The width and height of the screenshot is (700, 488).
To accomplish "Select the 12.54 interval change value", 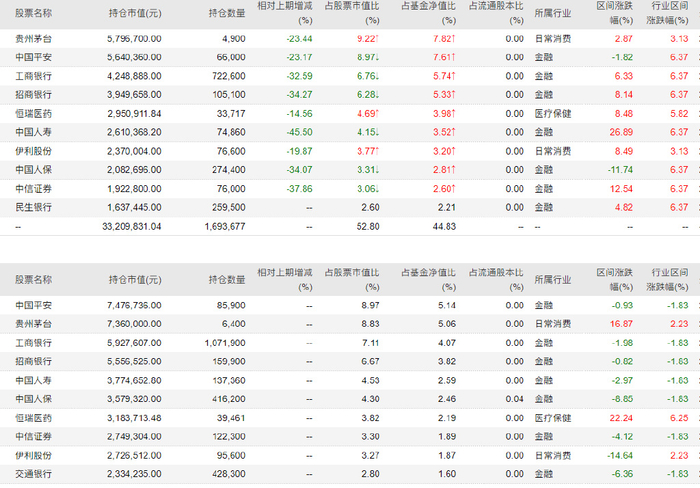I will click(x=621, y=188).
